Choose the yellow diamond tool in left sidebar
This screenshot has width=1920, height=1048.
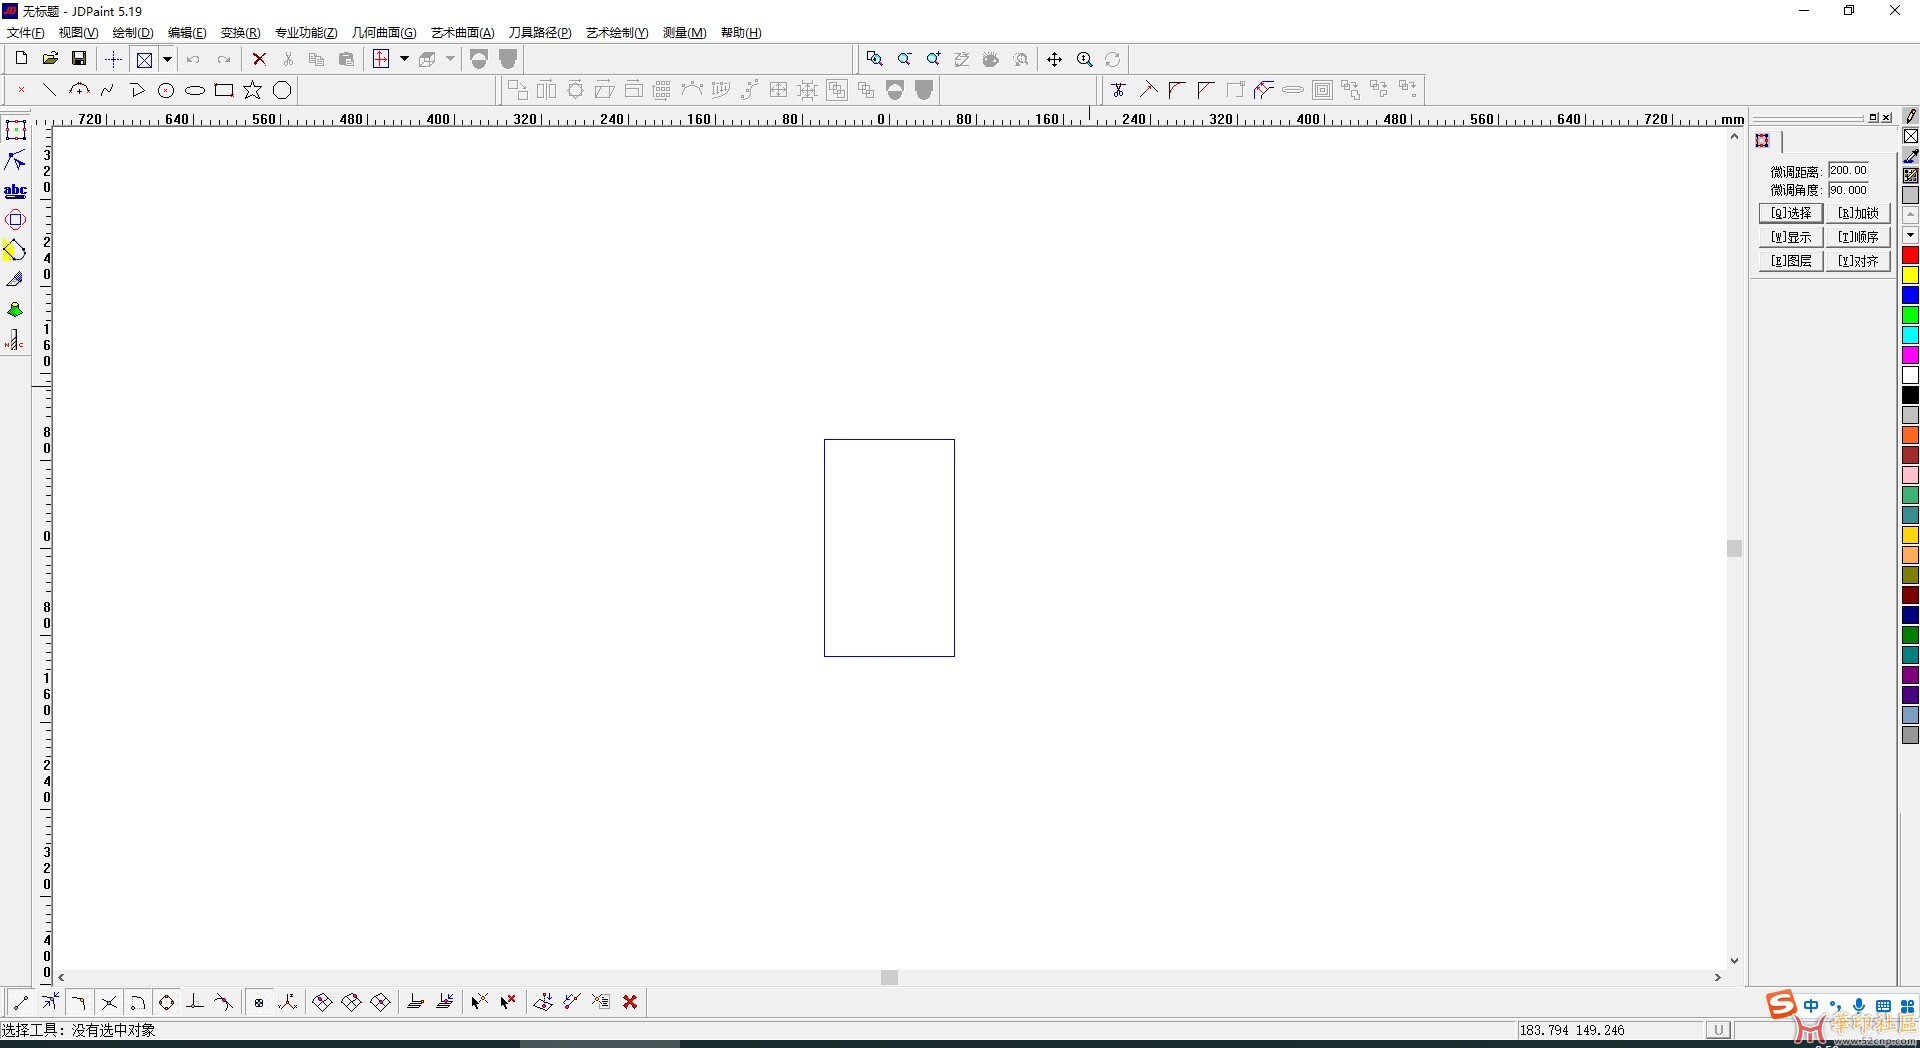[15, 250]
